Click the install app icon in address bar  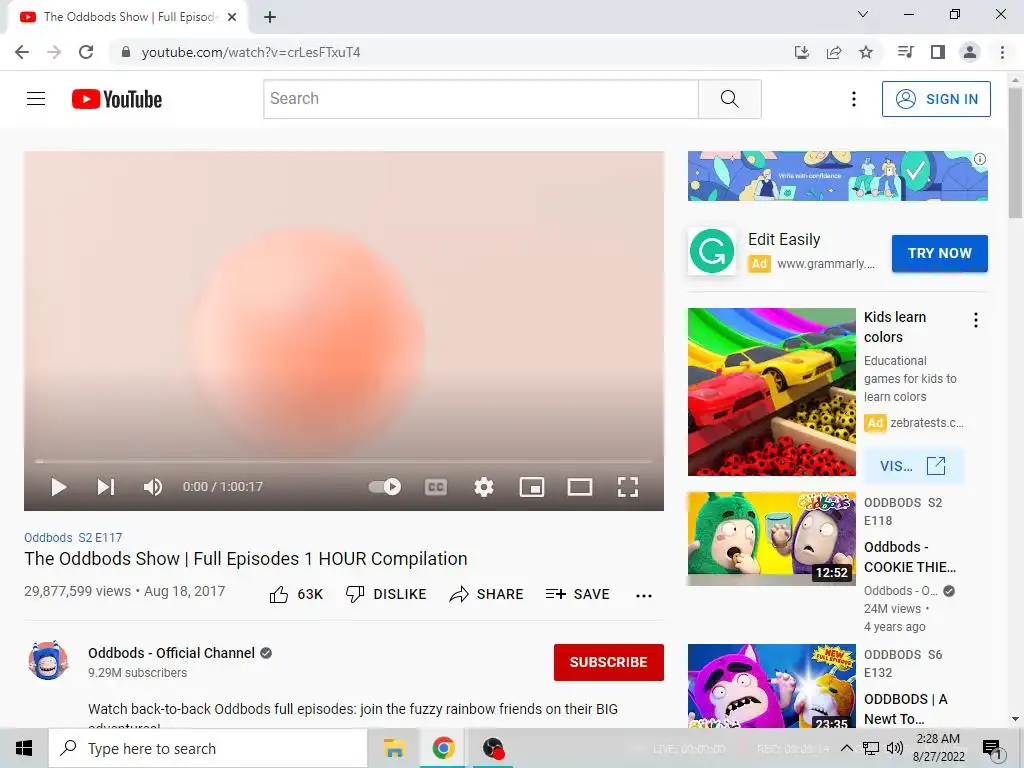tap(802, 52)
